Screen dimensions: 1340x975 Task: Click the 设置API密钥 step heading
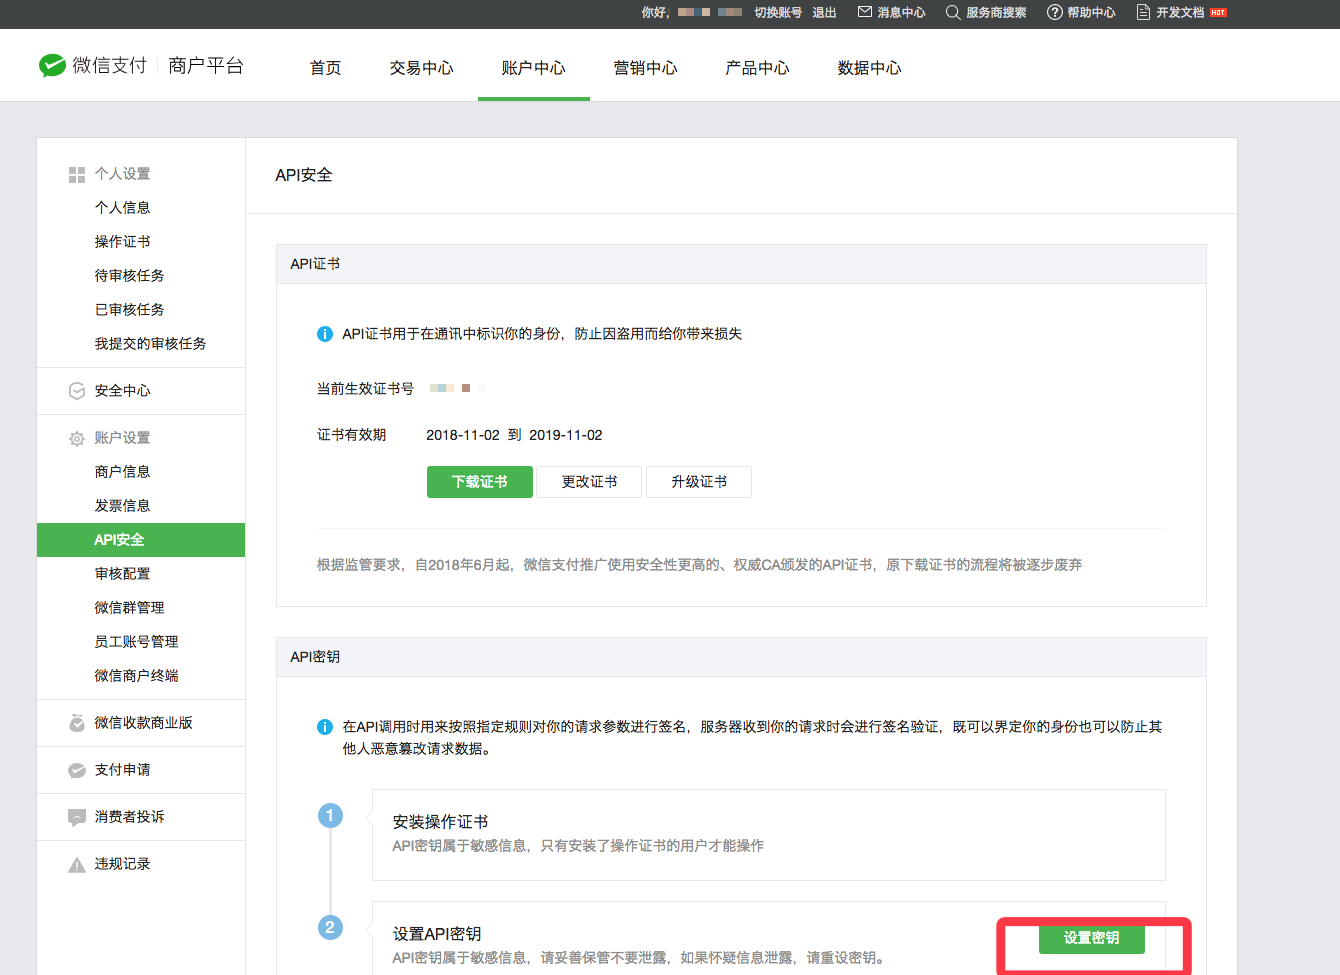[437, 934]
